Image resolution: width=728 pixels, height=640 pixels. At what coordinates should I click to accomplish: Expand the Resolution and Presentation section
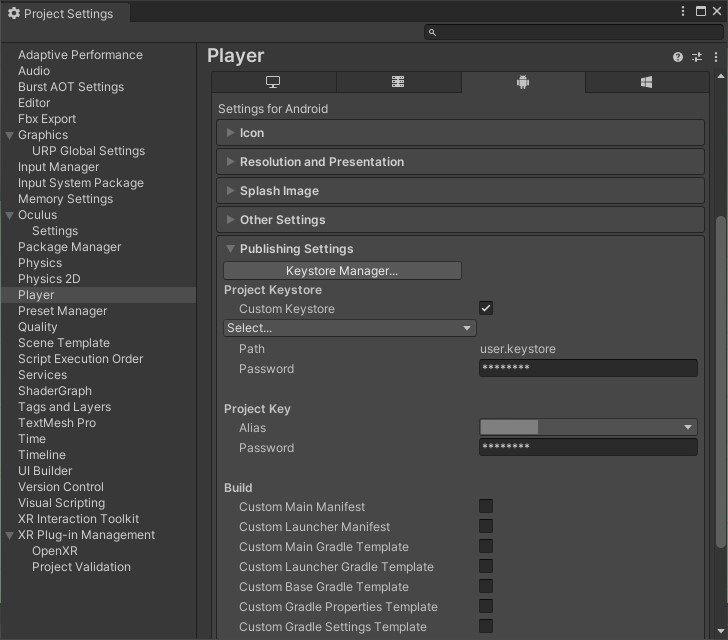click(321, 162)
